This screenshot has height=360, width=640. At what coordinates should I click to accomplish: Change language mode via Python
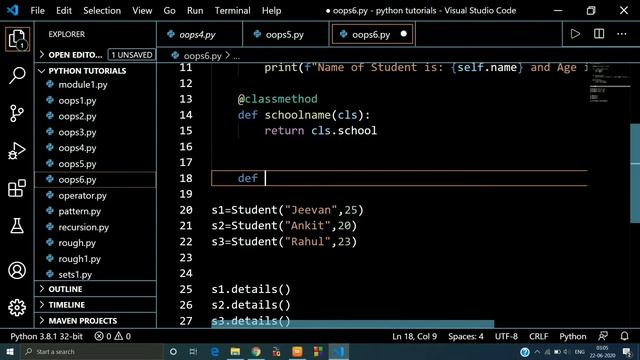(573, 336)
